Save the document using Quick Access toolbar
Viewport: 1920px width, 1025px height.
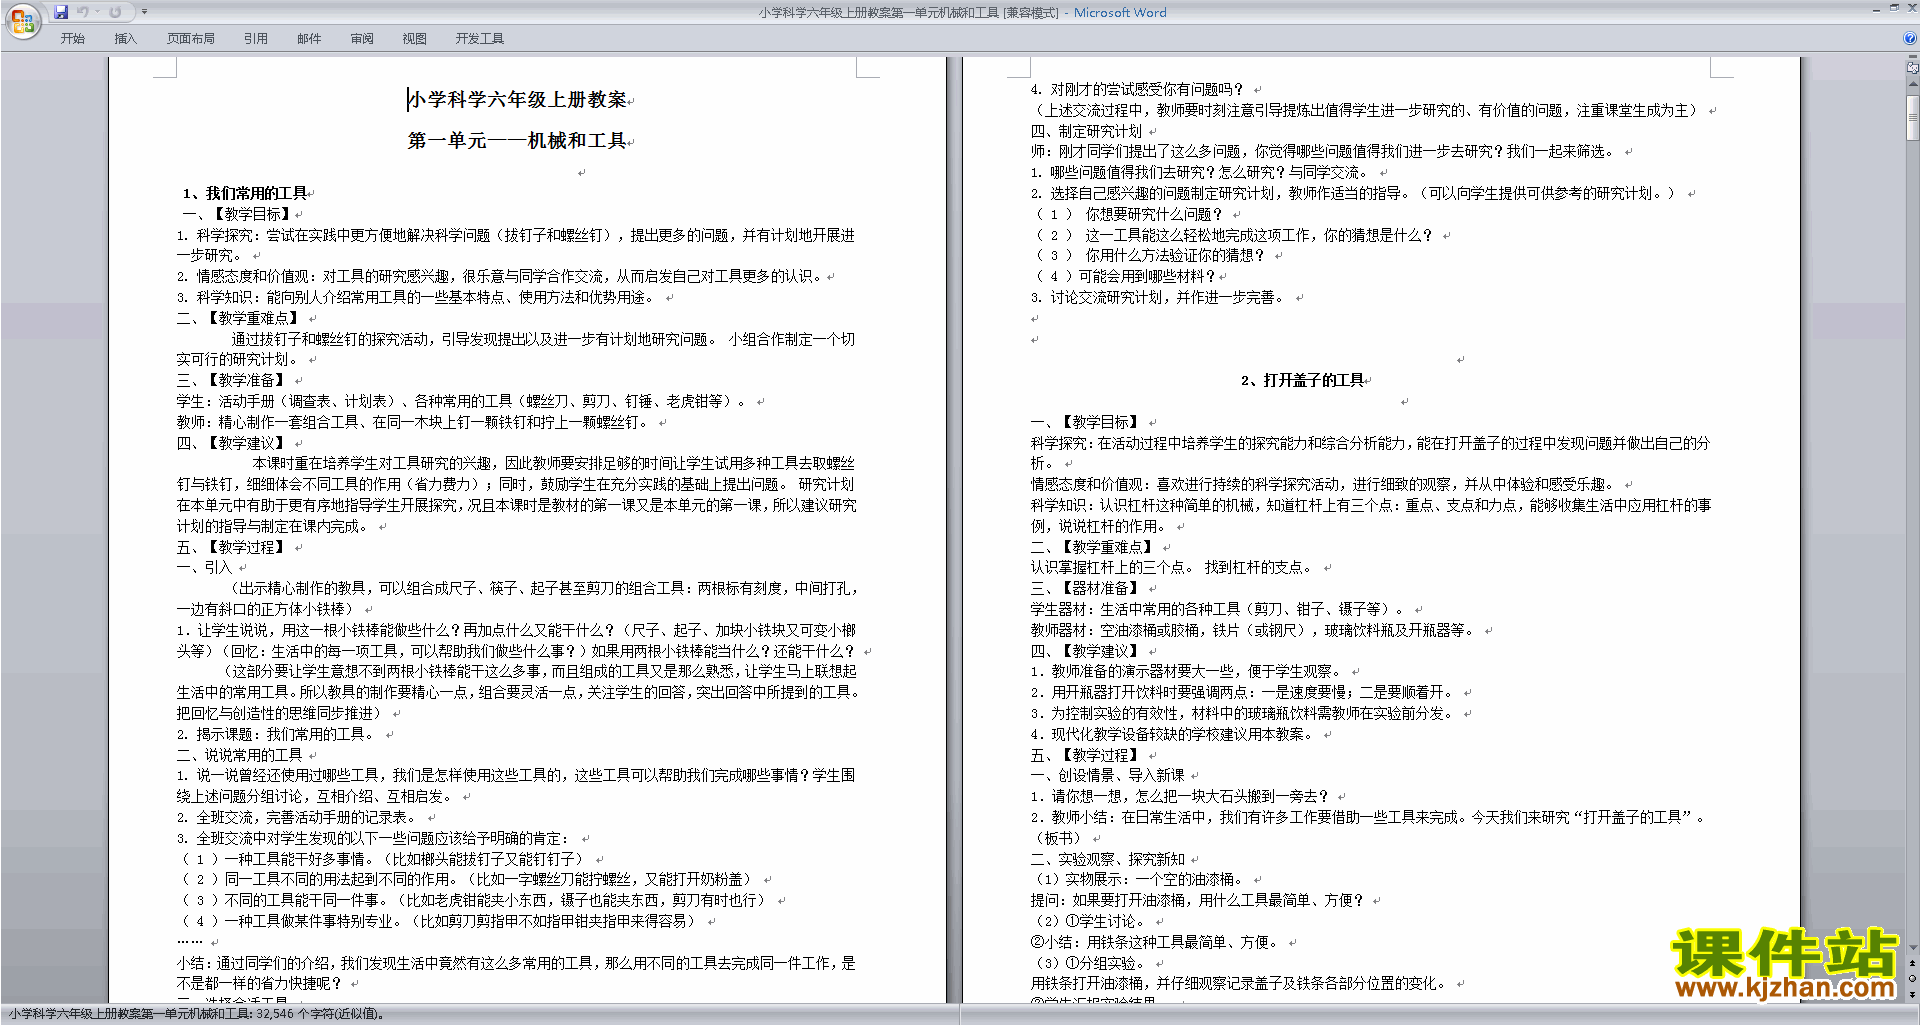tap(61, 12)
